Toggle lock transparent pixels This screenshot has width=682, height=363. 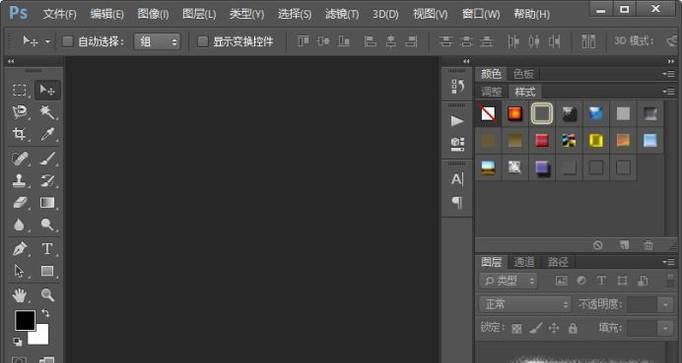tap(517, 329)
